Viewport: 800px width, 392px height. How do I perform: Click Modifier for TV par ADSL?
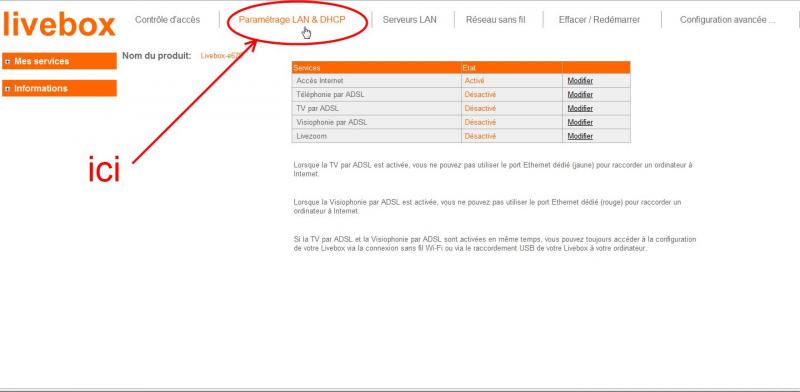tap(580, 108)
